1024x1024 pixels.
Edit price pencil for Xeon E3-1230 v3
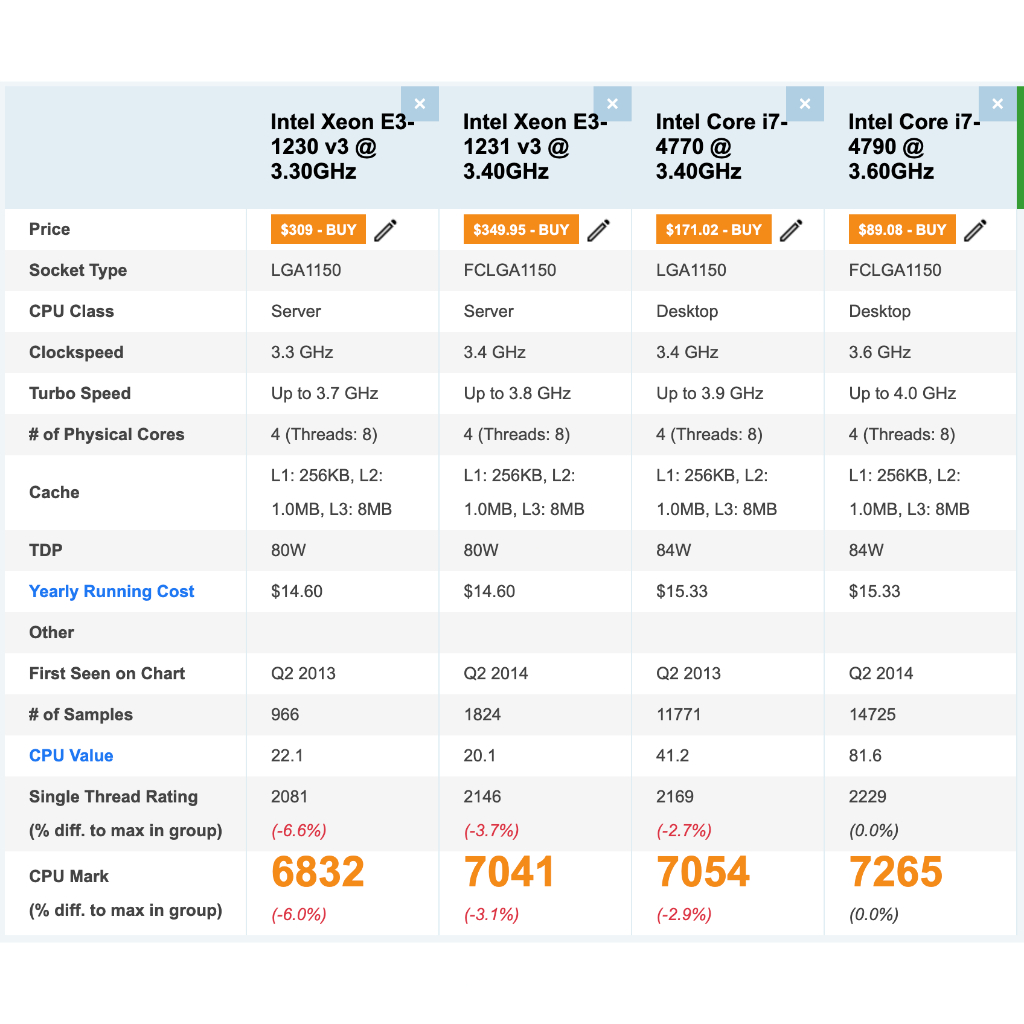[x=385, y=230]
